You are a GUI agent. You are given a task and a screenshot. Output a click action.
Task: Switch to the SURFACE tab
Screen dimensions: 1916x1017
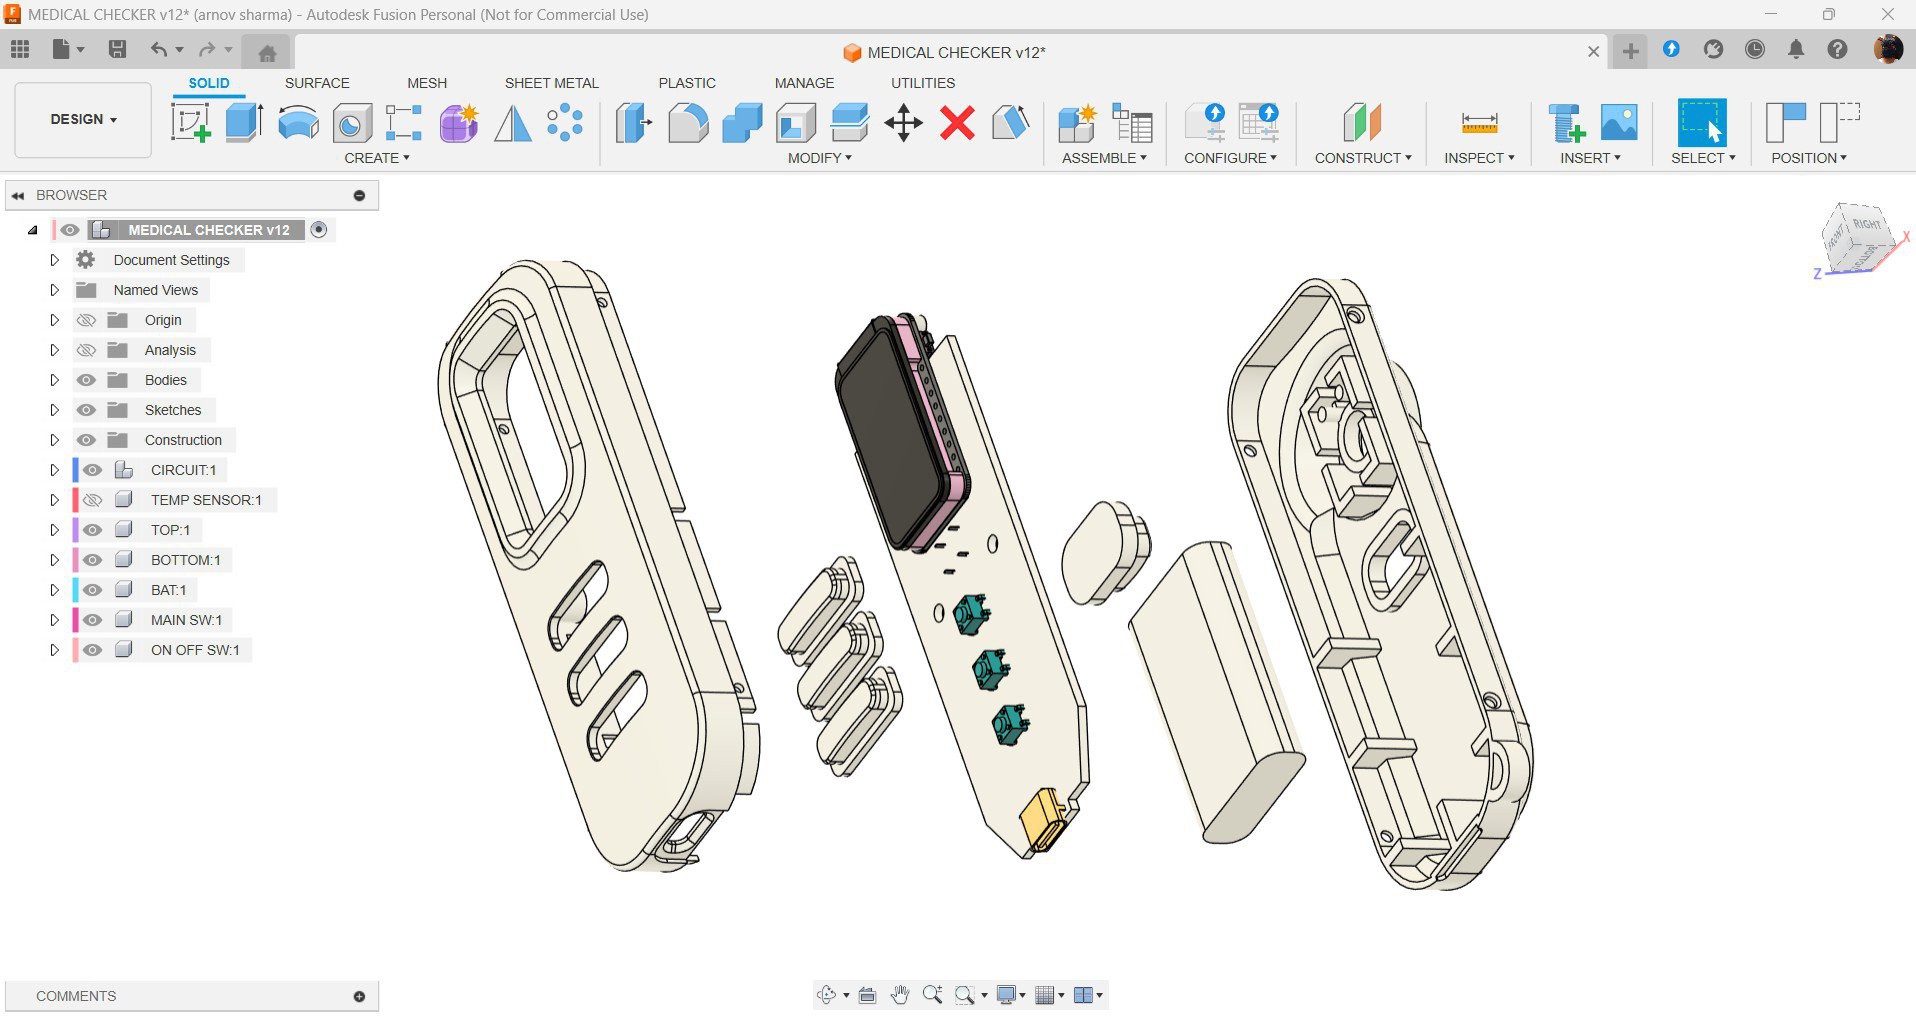317,83
